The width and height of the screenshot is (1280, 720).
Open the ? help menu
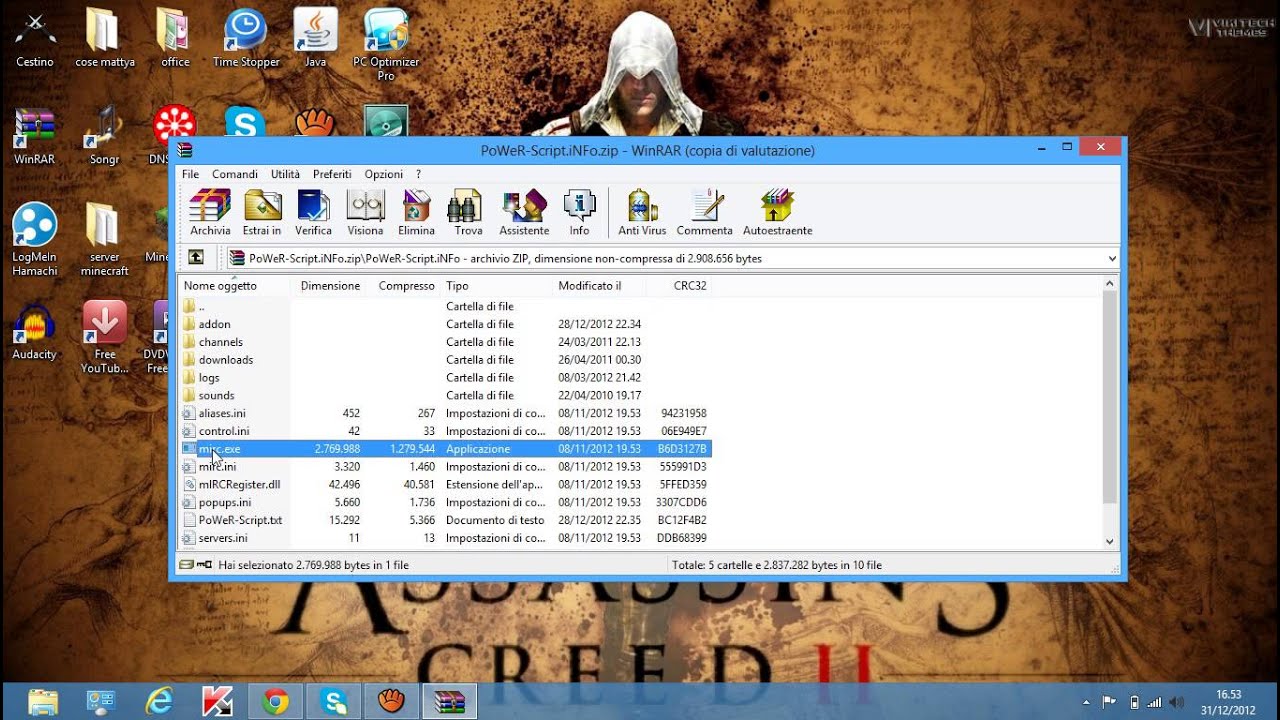point(418,174)
